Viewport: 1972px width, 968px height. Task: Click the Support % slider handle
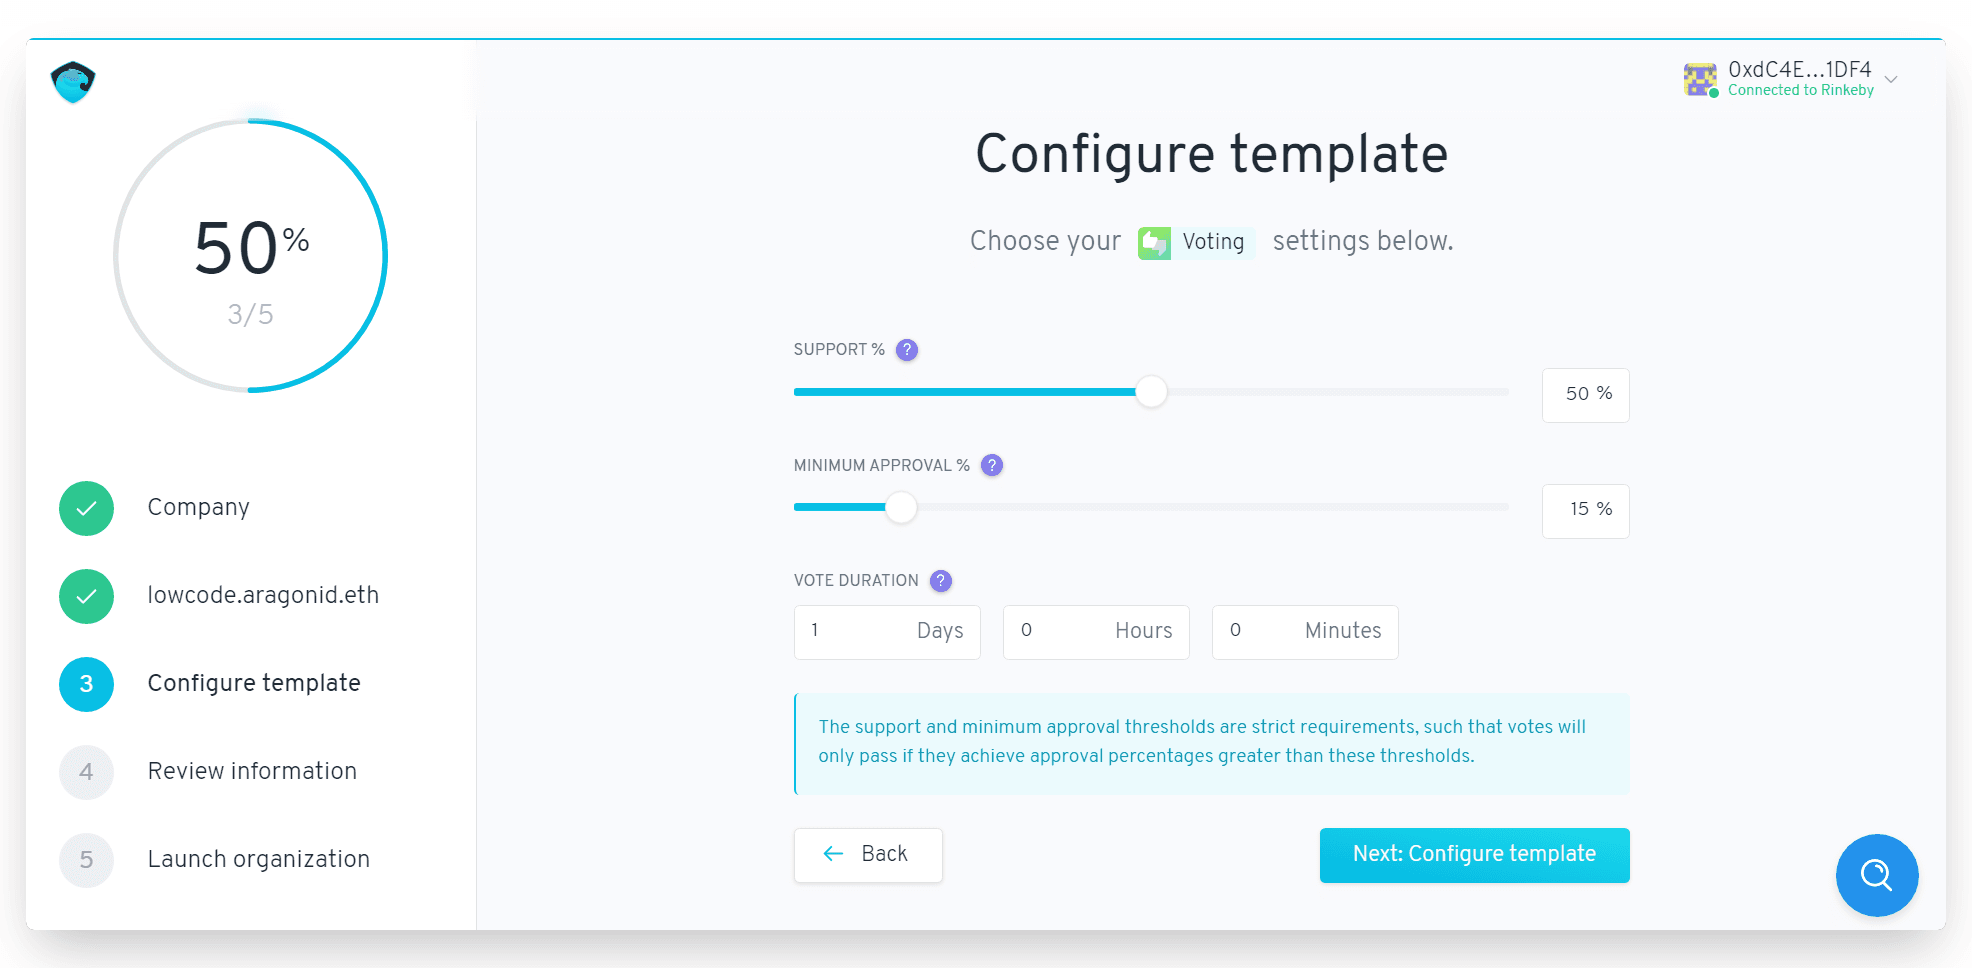coord(1151,392)
